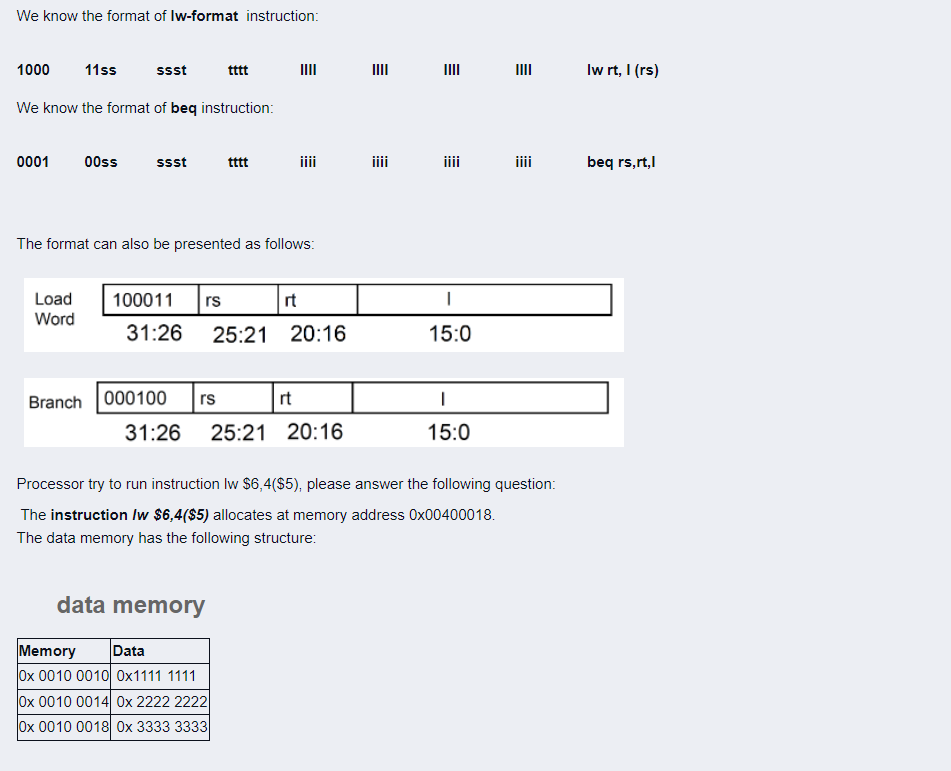
Task: Click data value "0x 3333 3333"
Action: click(x=160, y=727)
